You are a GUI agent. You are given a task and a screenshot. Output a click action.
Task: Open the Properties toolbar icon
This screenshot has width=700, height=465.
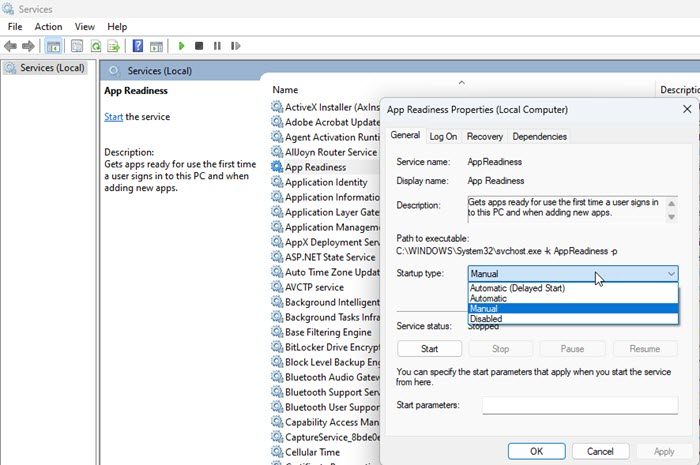pos(77,46)
